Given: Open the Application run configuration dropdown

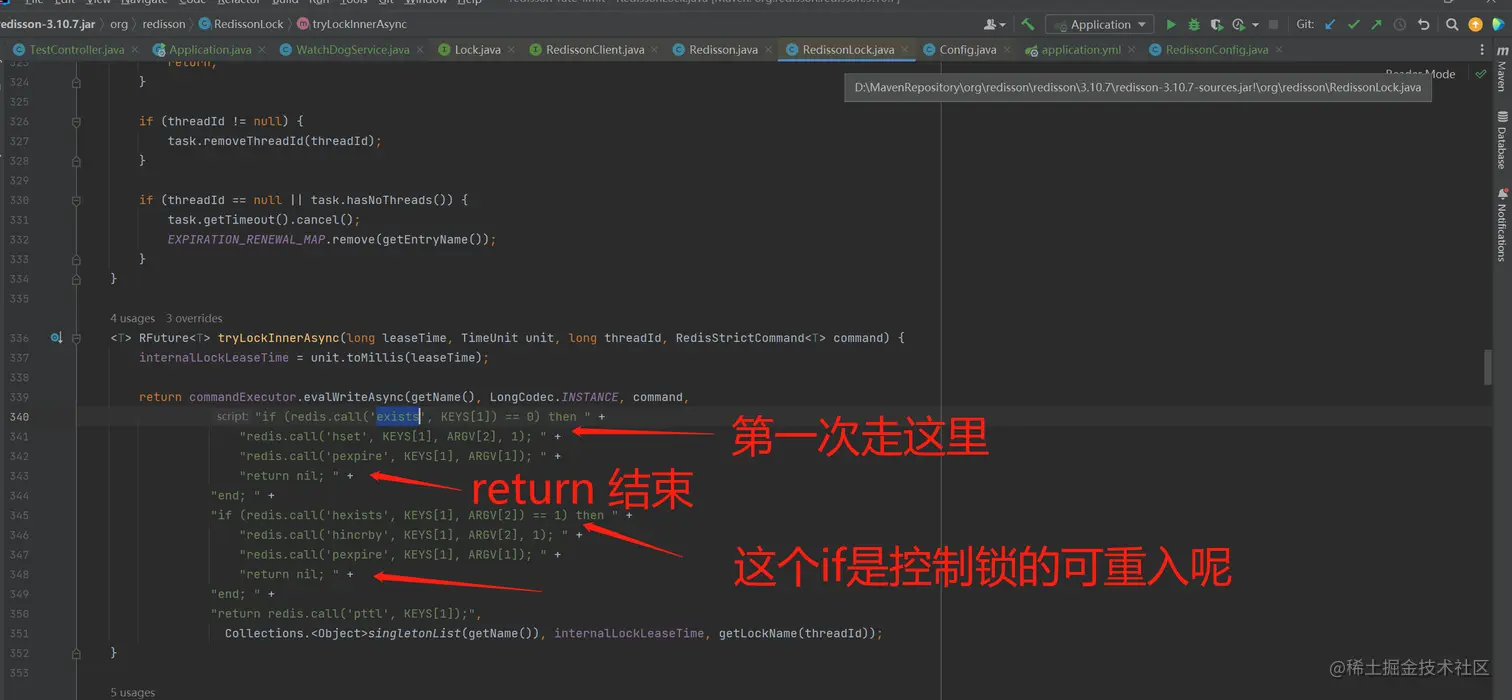Looking at the screenshot, I should 1098,24.
